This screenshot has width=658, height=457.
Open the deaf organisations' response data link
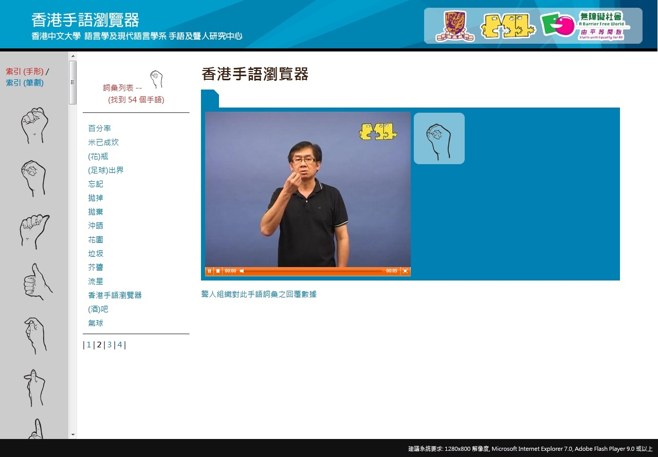(x=258, y=295)
